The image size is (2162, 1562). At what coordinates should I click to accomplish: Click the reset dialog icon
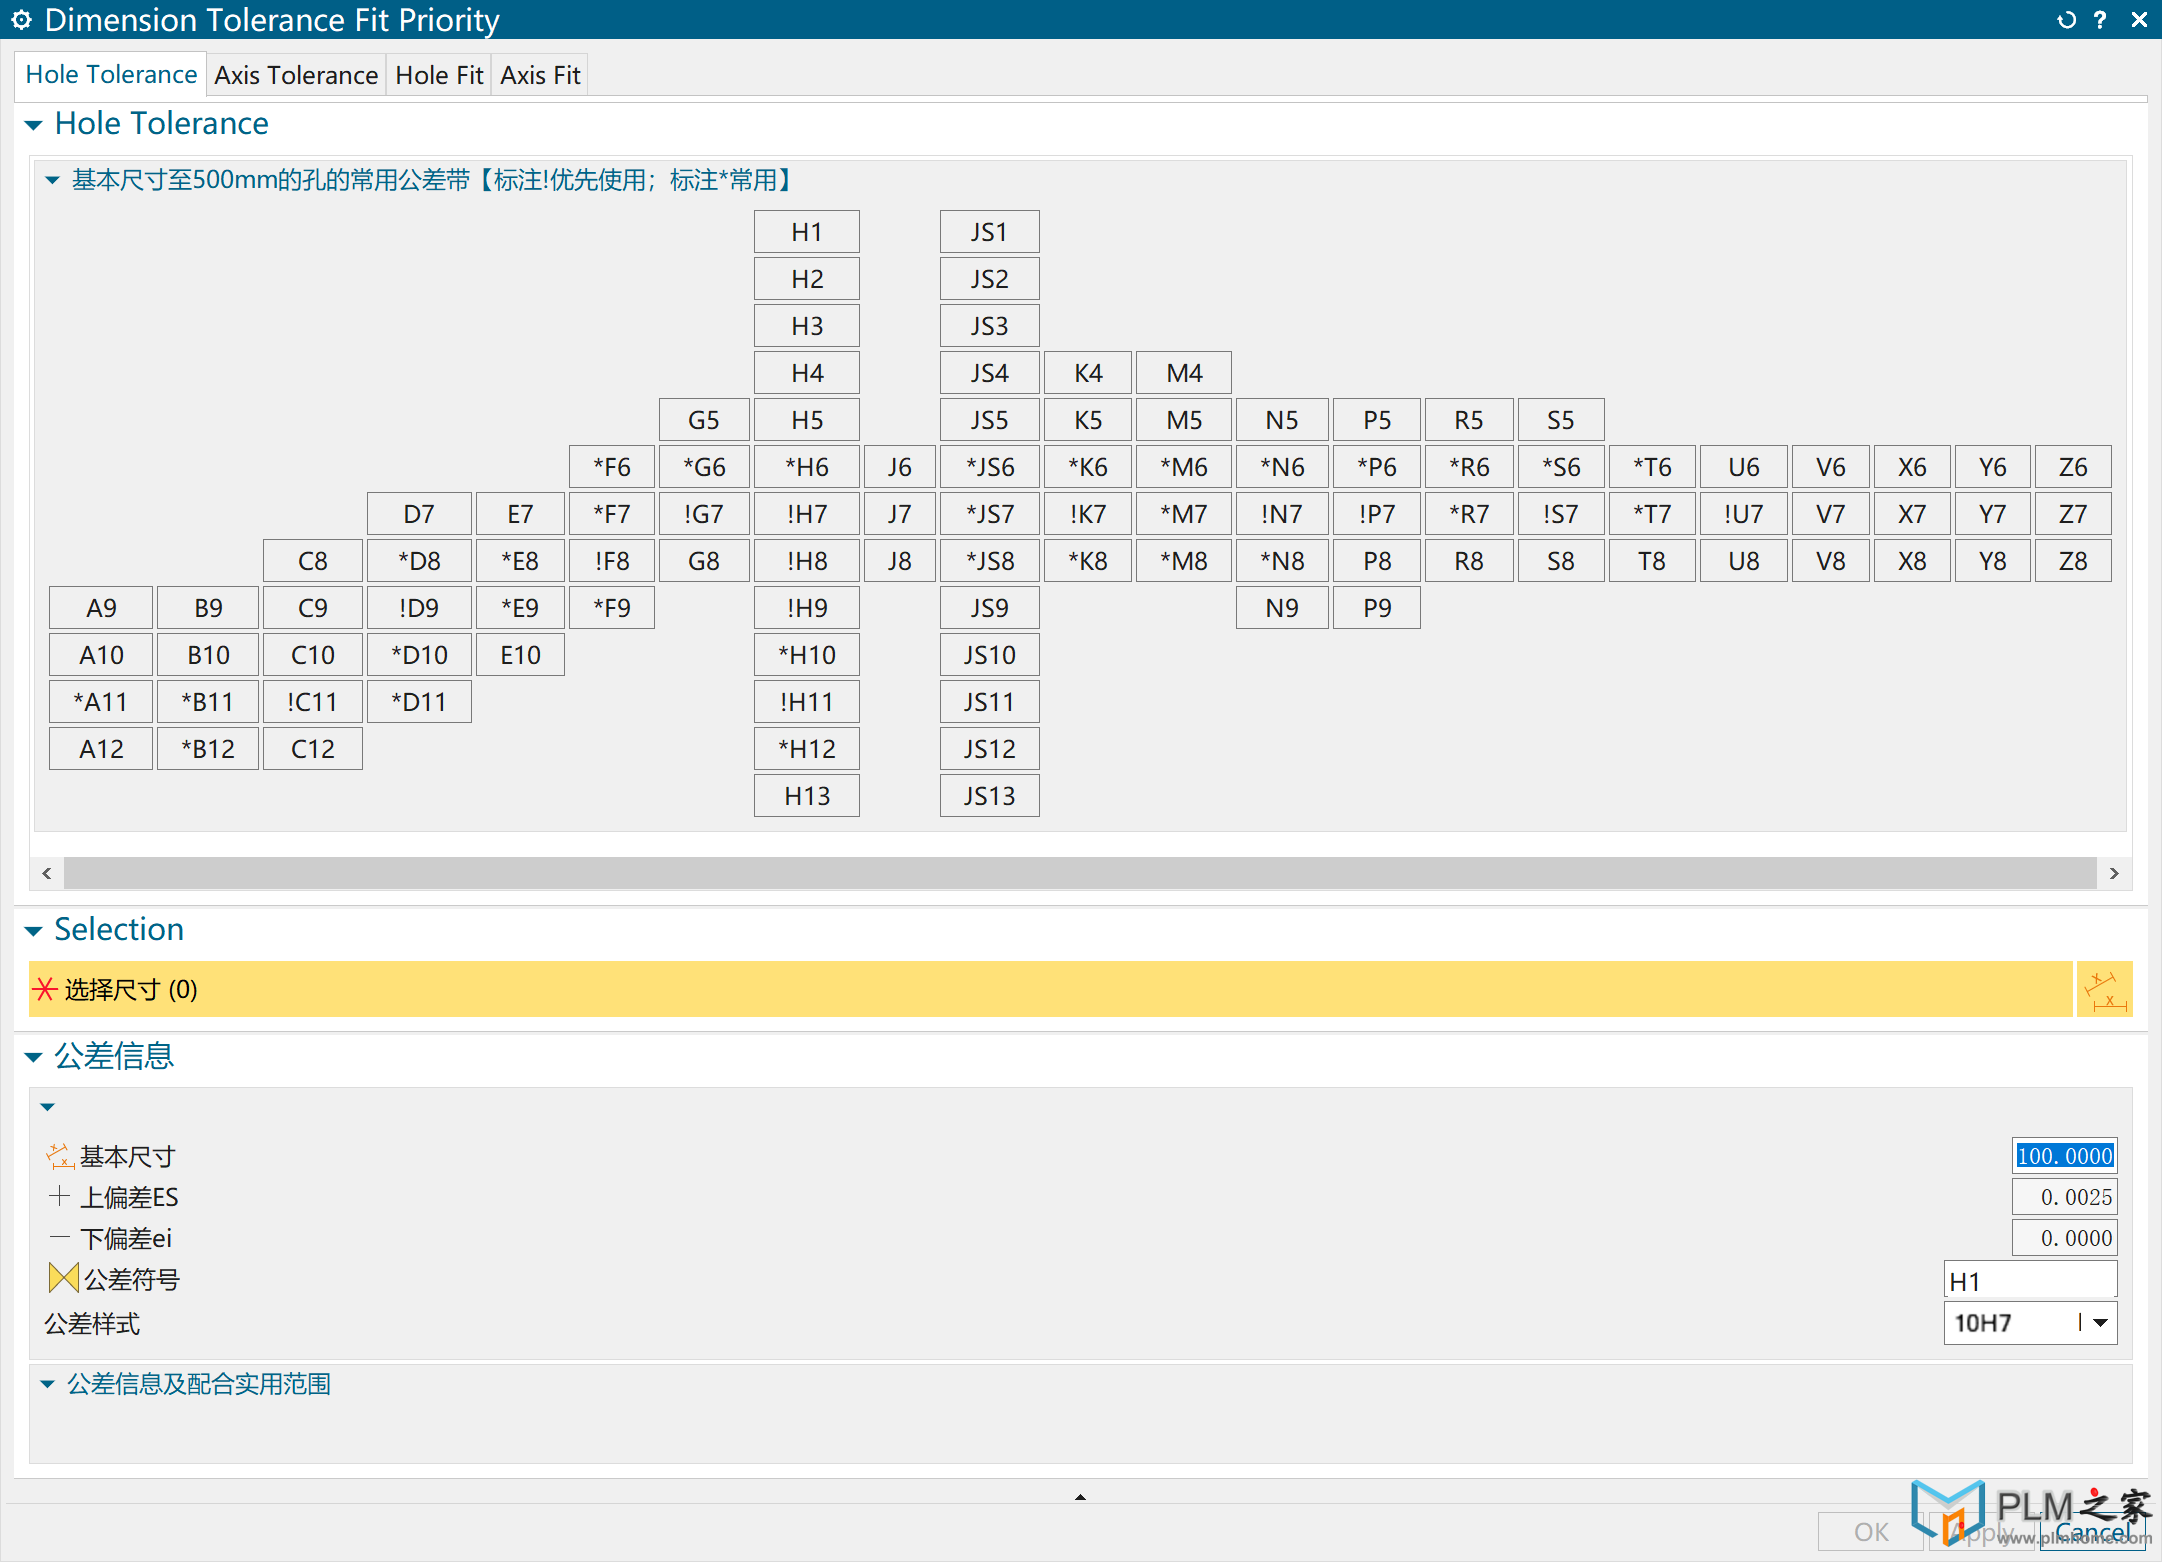(2066, 20)
